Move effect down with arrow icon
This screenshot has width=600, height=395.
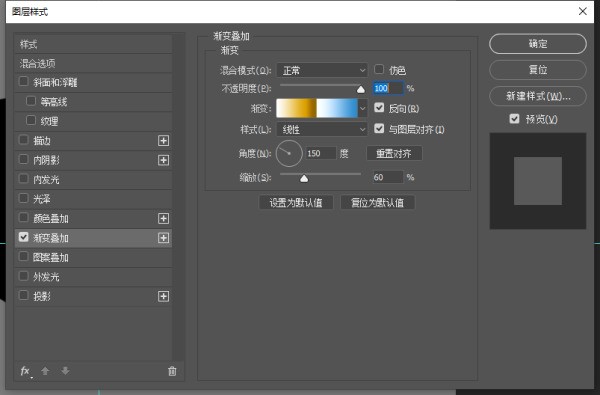[x=65, y=371]
